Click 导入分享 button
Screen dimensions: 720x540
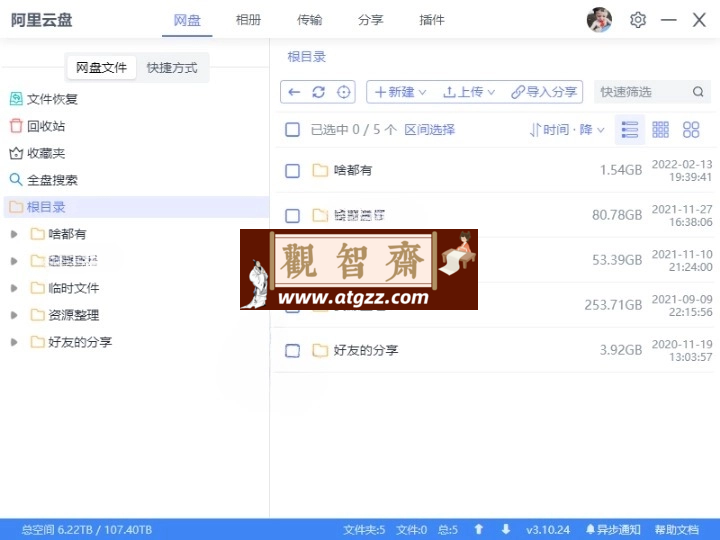(544, 92)
